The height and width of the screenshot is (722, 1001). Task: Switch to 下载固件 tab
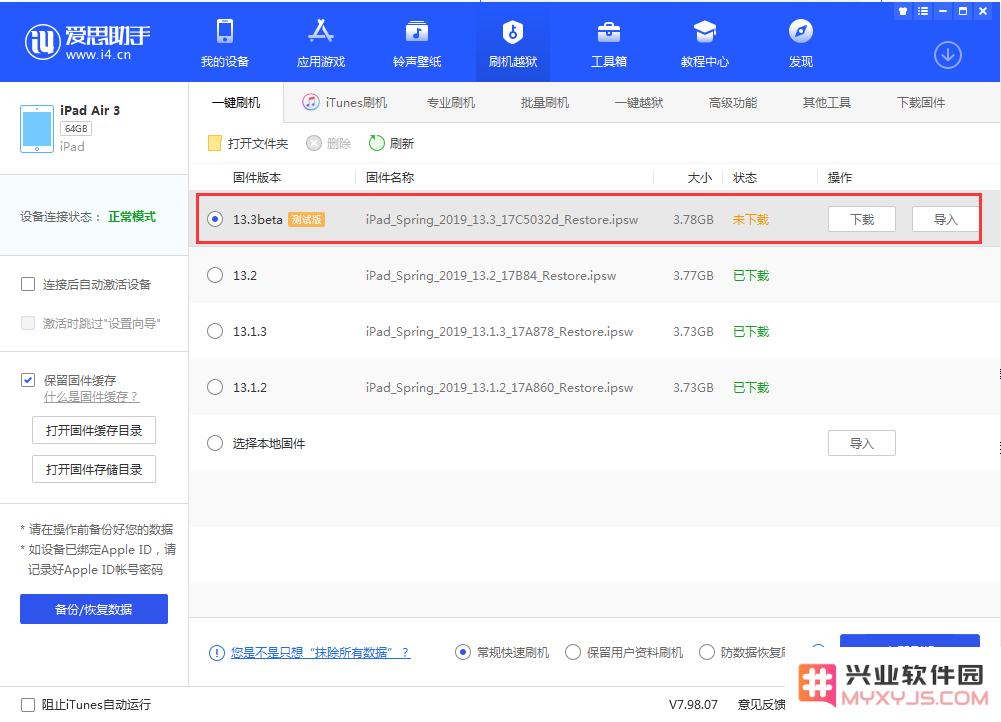click(x=921, y=103)
